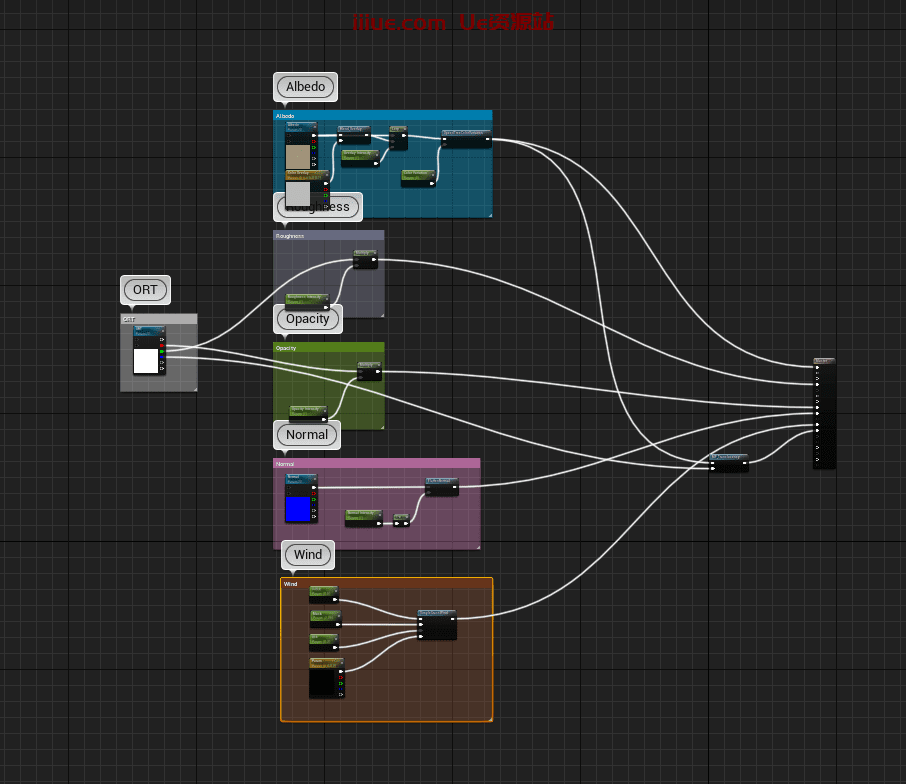Image resolution: width=906 pixels, height=784 pixels.
Task: Click the tan albedo texture preview thumbnail
Action: (298, 157)
